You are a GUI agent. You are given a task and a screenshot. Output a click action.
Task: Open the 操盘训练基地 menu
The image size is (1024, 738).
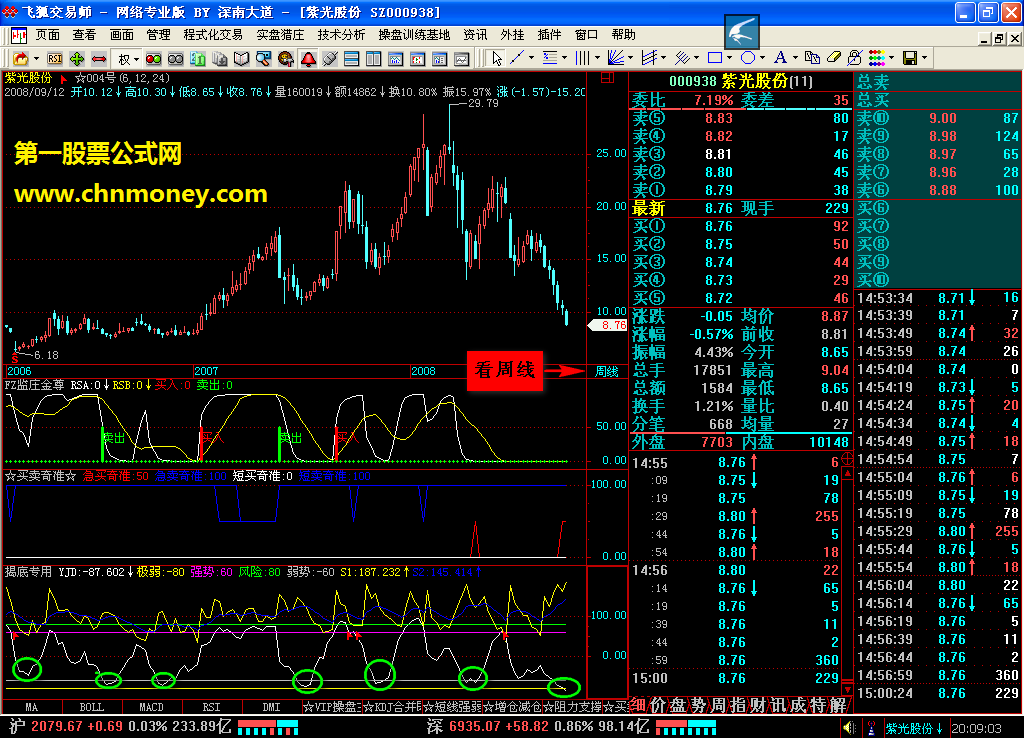pyautogui.click(x=414, y=35)
